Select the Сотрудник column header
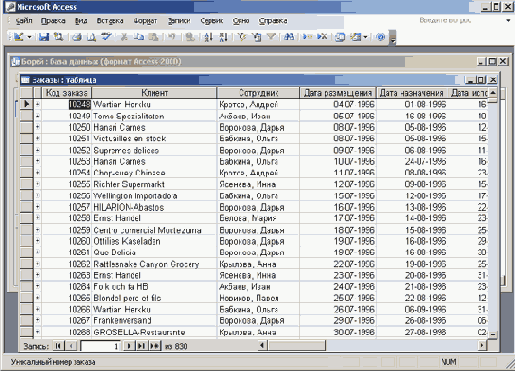Screen dimensions: 515x371 (258, 93)
